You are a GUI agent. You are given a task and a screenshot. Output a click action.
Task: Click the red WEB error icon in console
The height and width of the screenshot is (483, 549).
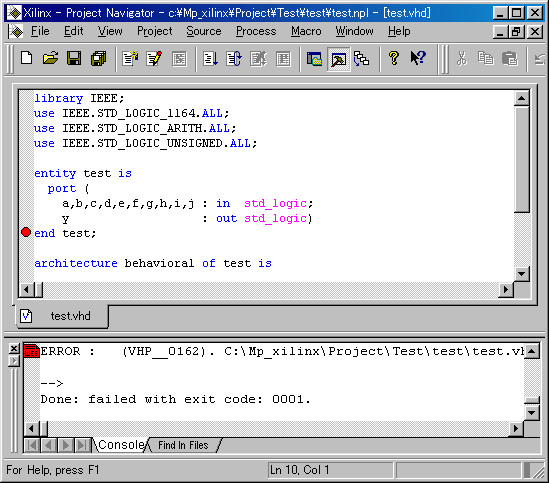[32, 351]
